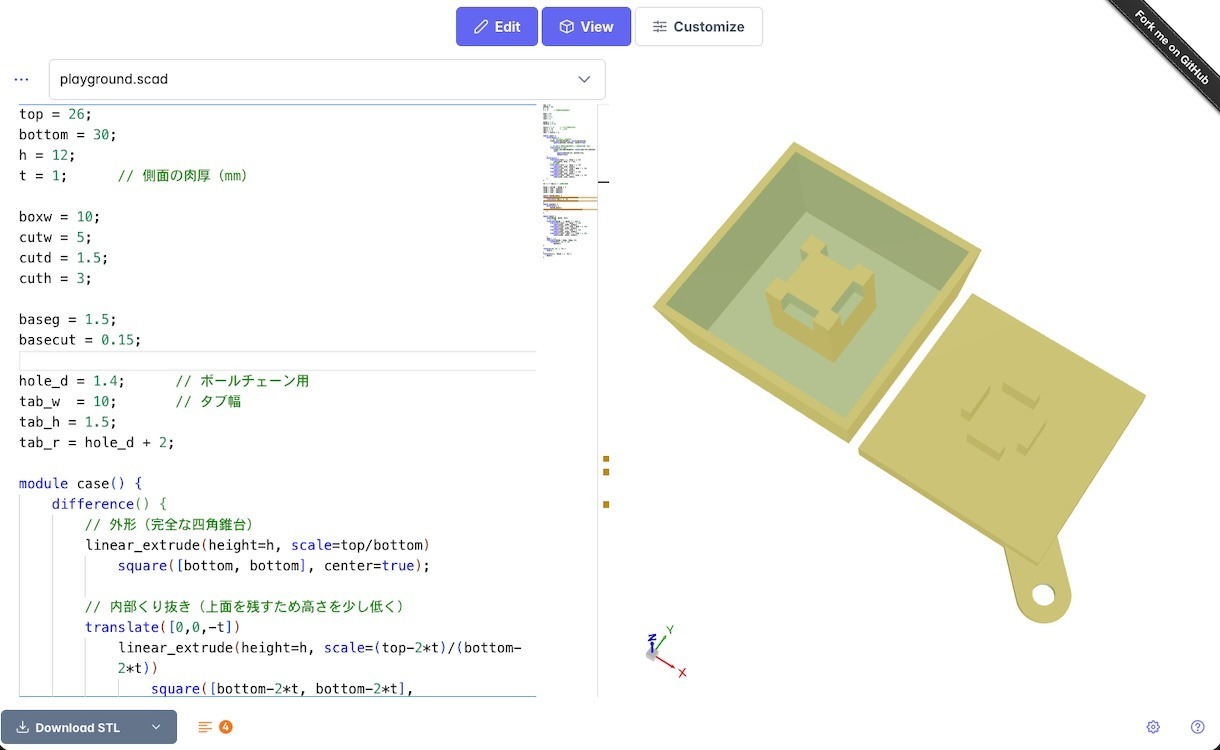Image resolution: width=1220 pixels, height=750 pixels.
Task: Click the settings gear icon
Action: pos(1153,727)
